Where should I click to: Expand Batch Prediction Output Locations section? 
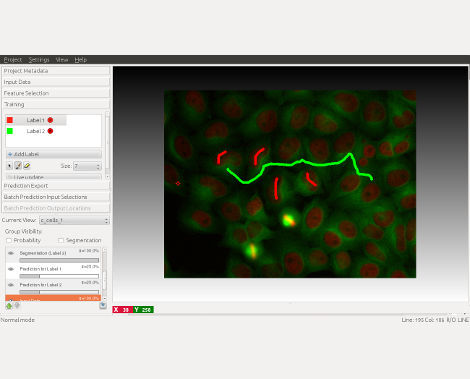tap(56, 208)
